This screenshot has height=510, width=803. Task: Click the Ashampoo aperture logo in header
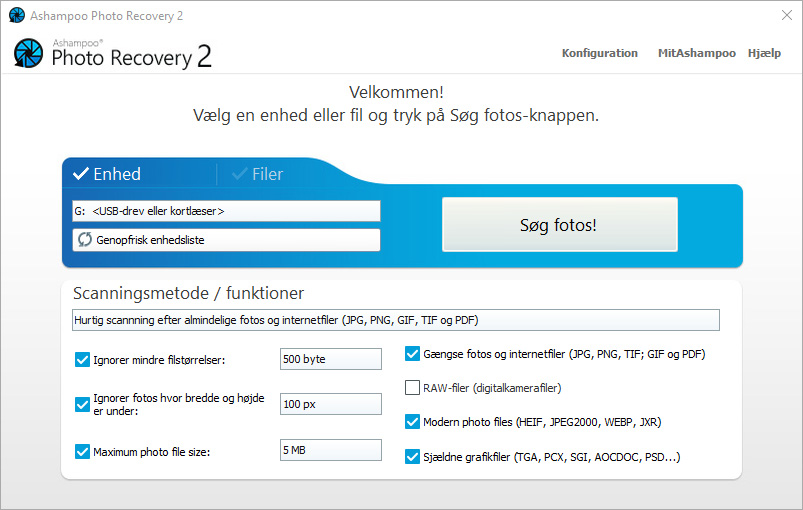28,53
